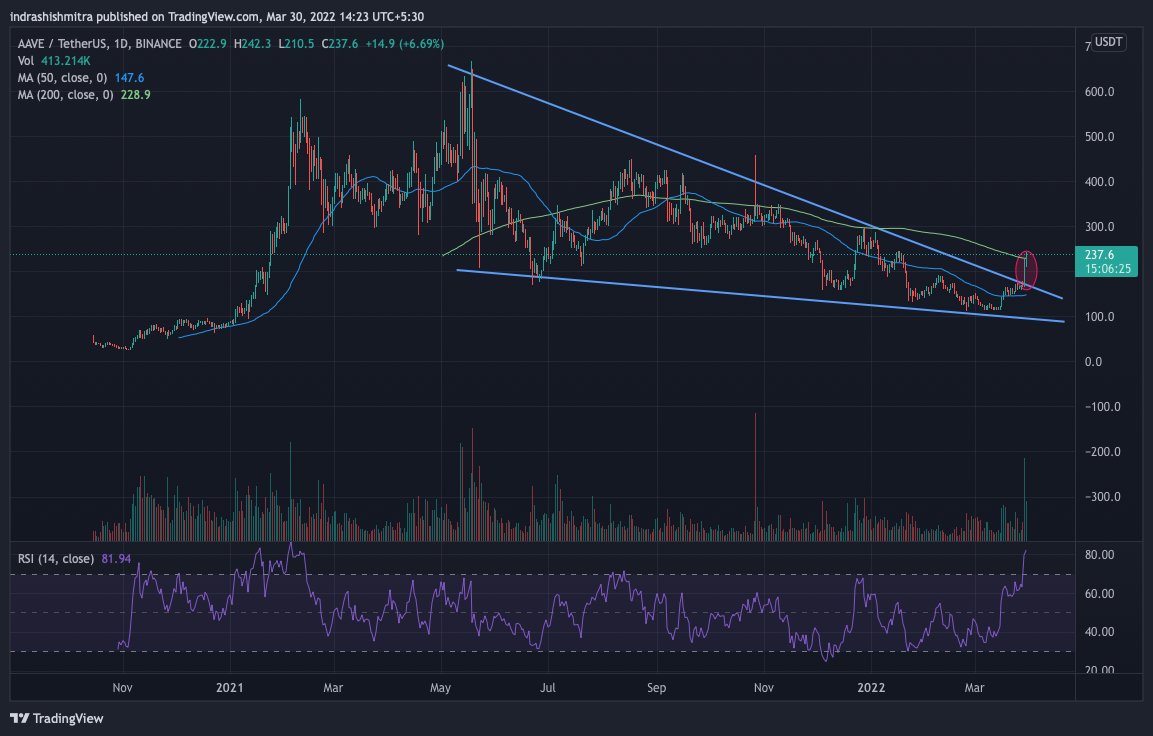Open the USDT currency selector
This screenshot has height=736, width=1153.
tap(1108, 42)
